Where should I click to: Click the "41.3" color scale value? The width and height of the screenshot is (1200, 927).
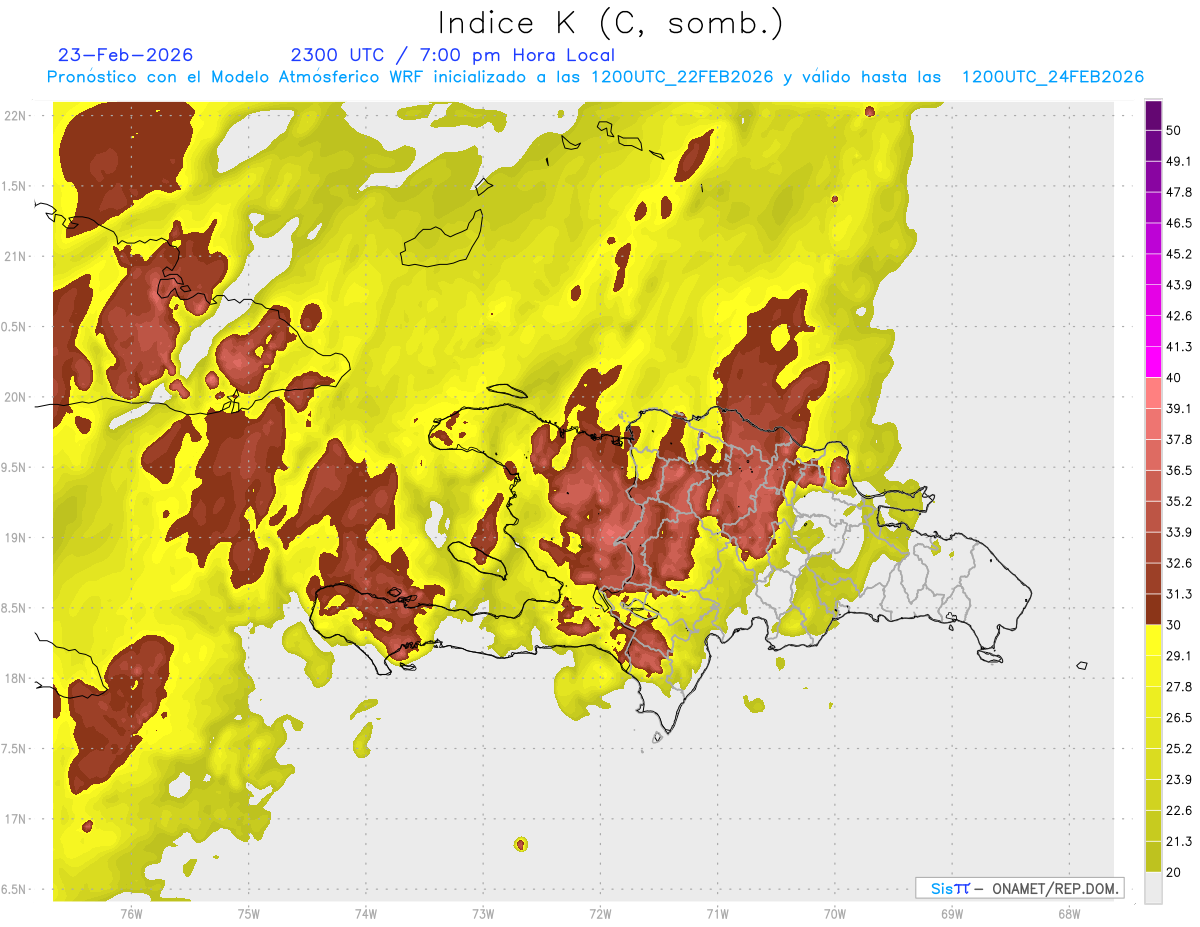[1179, 347]
